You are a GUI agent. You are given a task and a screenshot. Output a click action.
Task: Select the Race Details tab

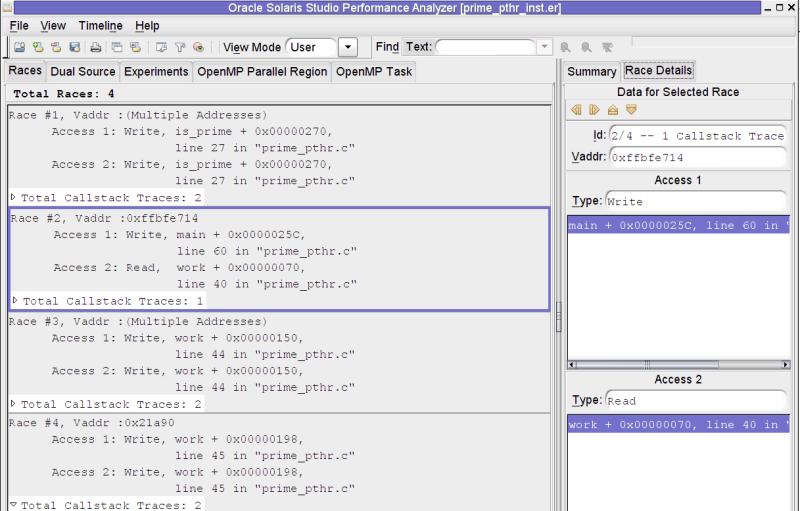658,70
